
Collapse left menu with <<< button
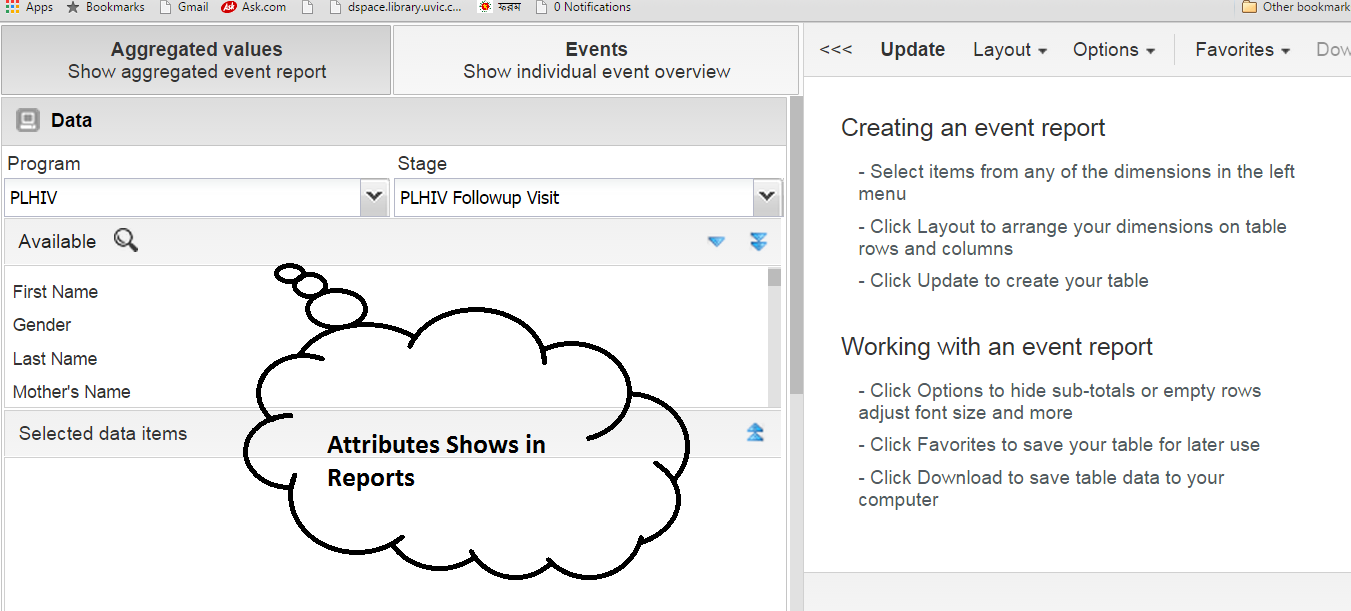(836, 49)
